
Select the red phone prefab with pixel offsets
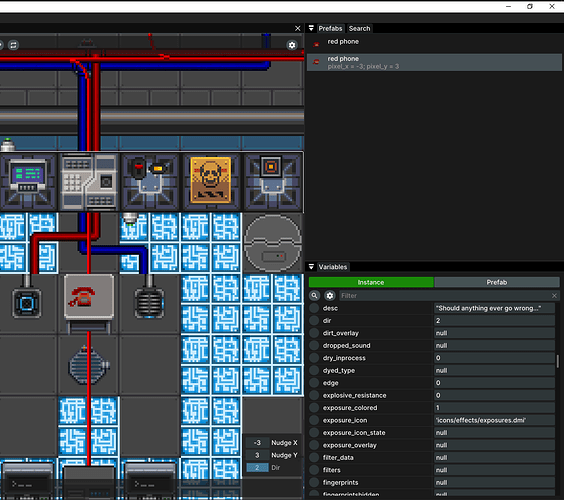(434, 62)
